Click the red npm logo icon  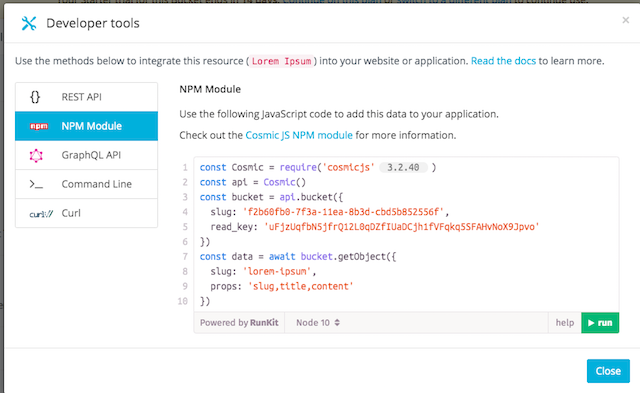point(39,126)
